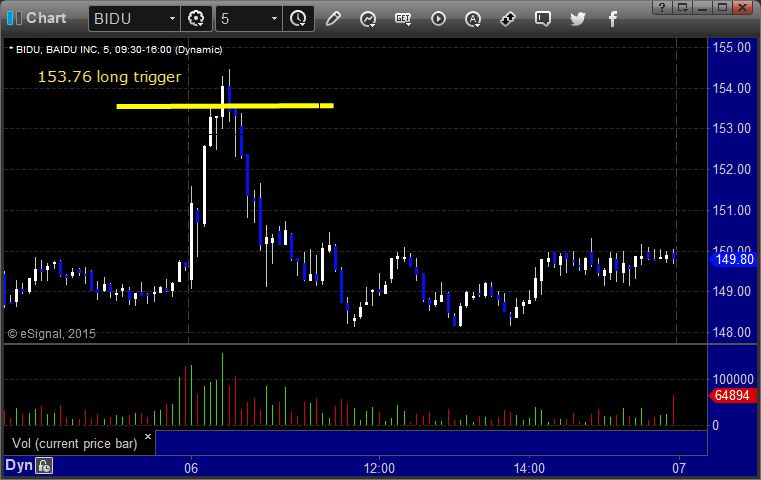Select the yellow long trigger line
The height and width of the screenshot is (480, 761).
tap(225, 106)
